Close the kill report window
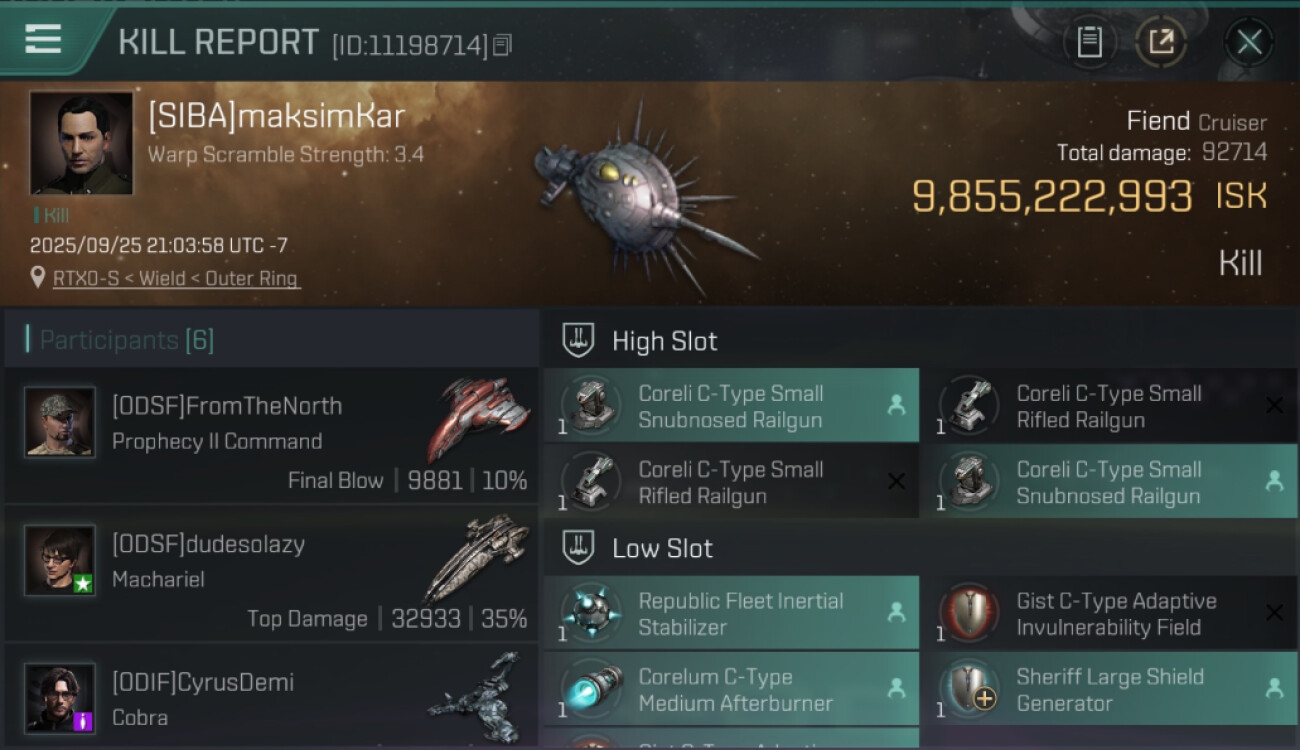1300x750 pixels. point(1249,42)
